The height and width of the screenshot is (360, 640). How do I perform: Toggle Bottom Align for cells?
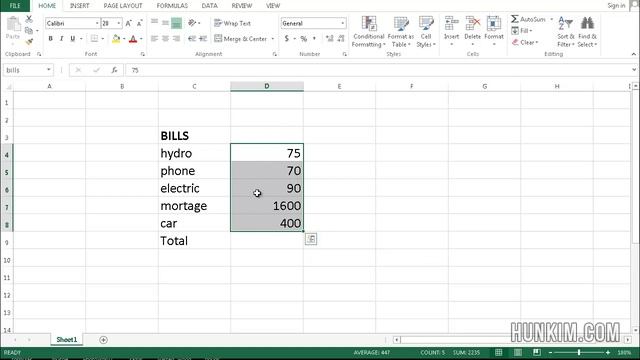[x=176, y=23]
